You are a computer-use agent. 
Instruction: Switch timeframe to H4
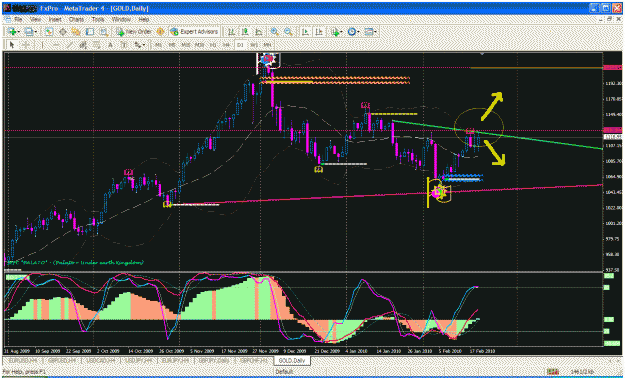(x=226, y=45)
